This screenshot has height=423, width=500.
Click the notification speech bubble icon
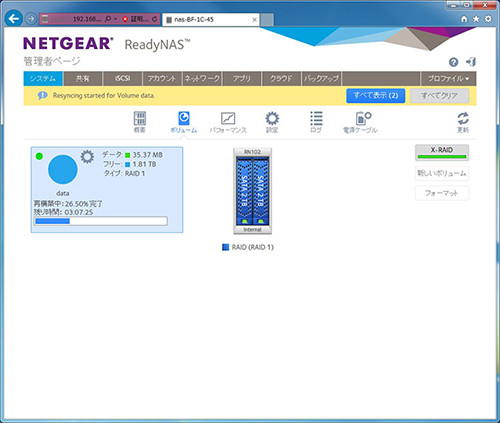42,96
